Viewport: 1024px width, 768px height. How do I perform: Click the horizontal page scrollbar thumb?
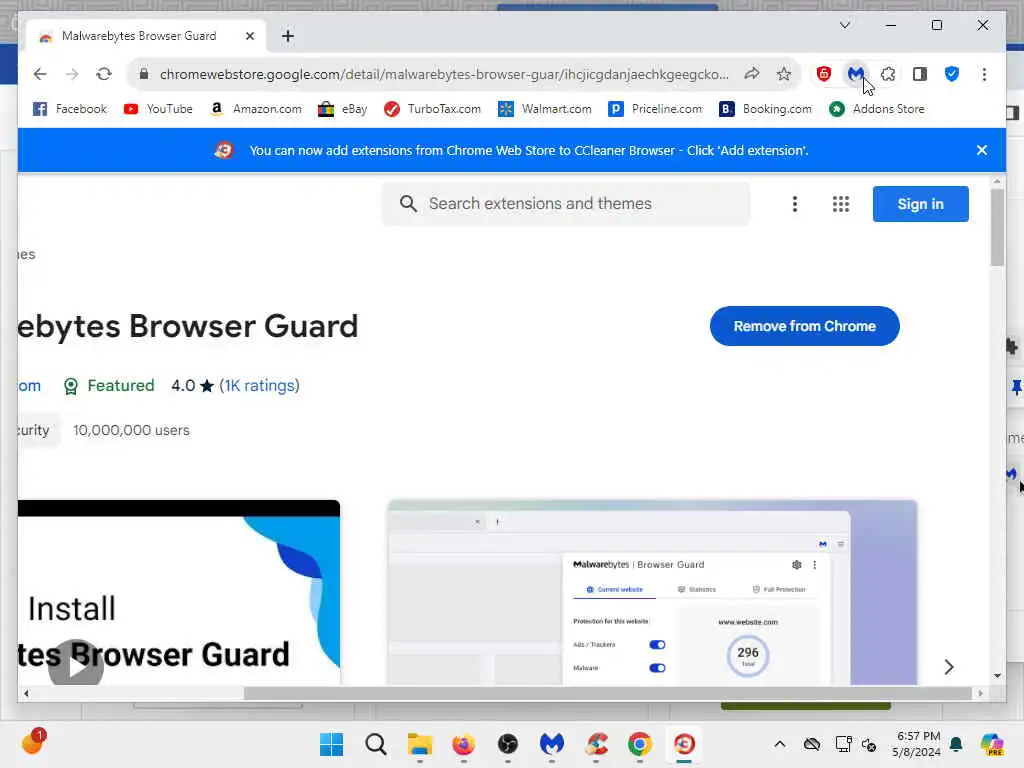(x=607, y=694)
